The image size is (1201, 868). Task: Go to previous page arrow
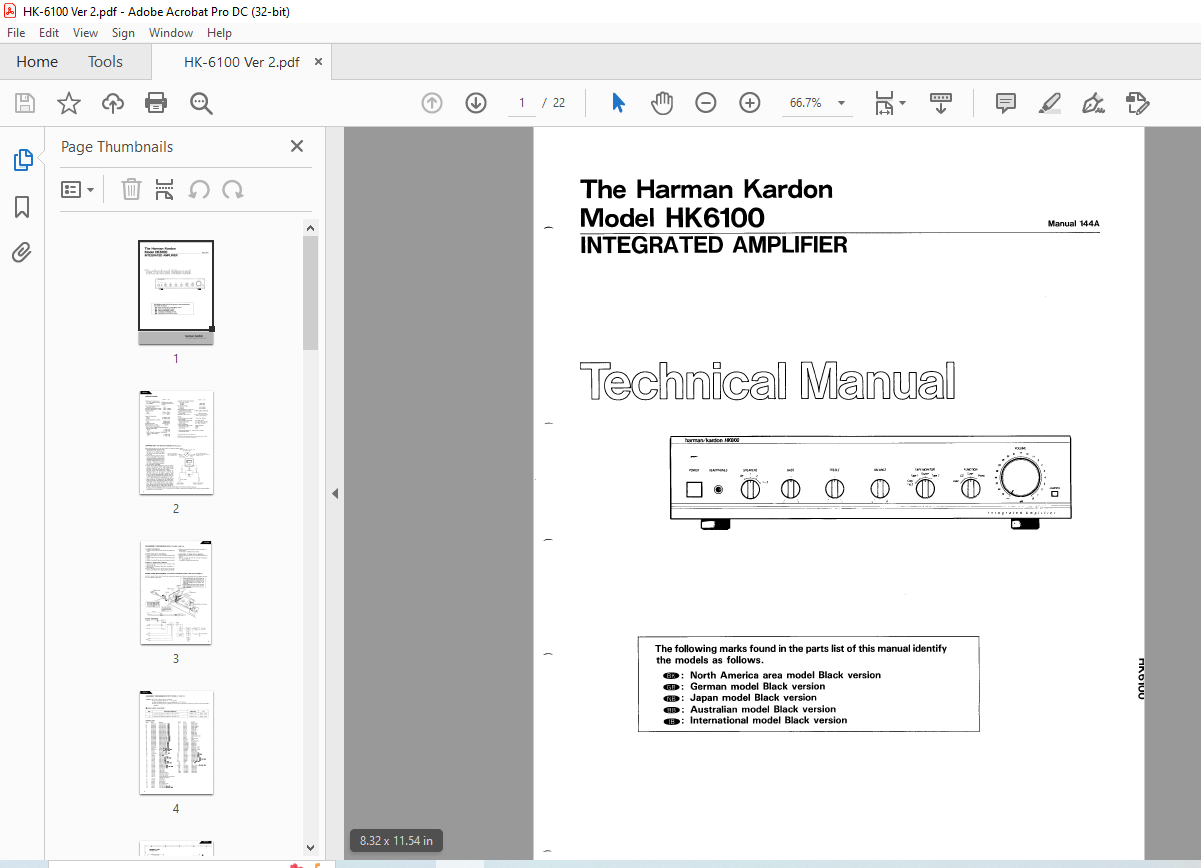pos(432,103)
